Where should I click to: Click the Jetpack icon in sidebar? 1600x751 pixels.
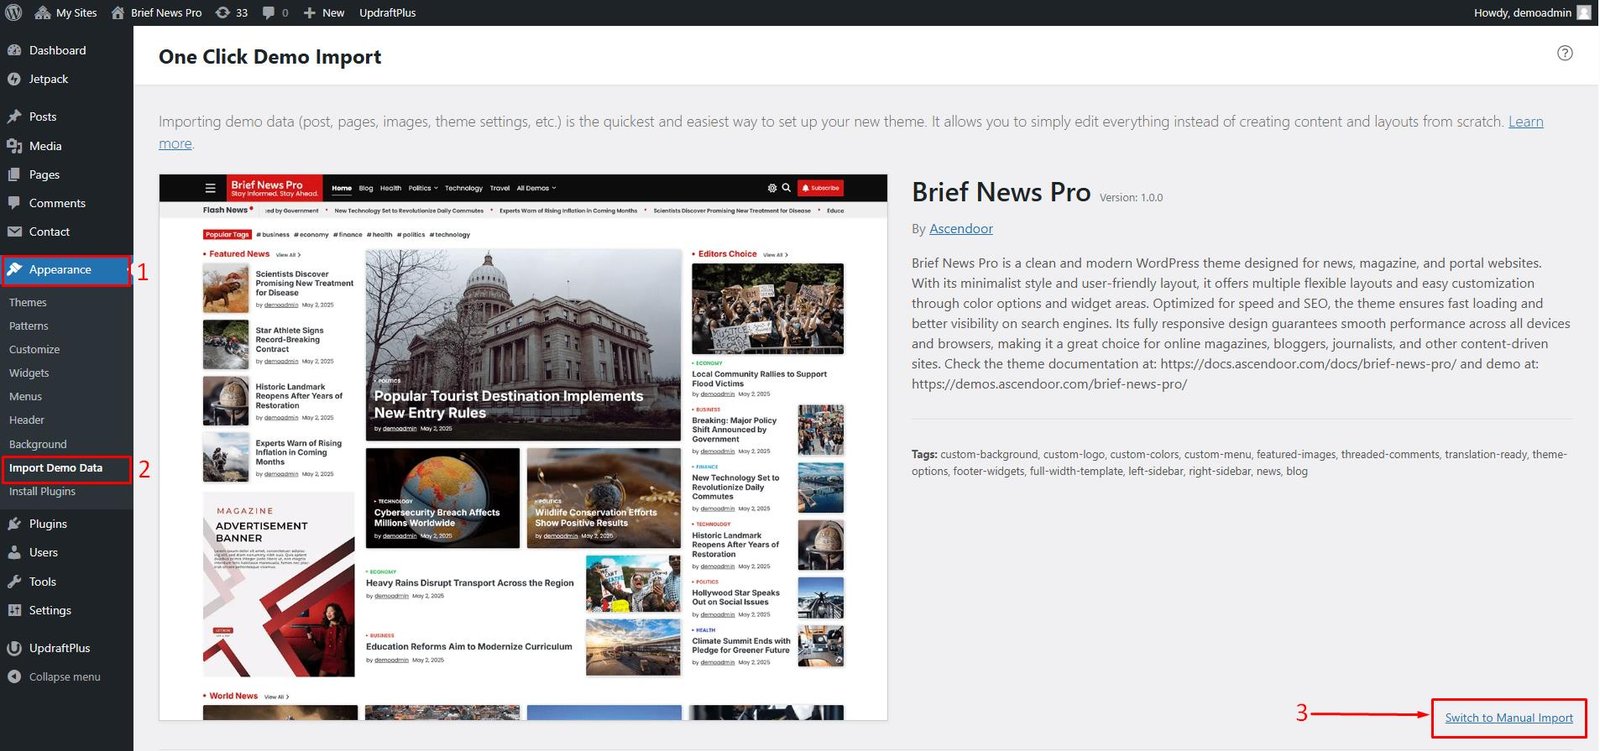pyautogui.click(x=14, y=79)
